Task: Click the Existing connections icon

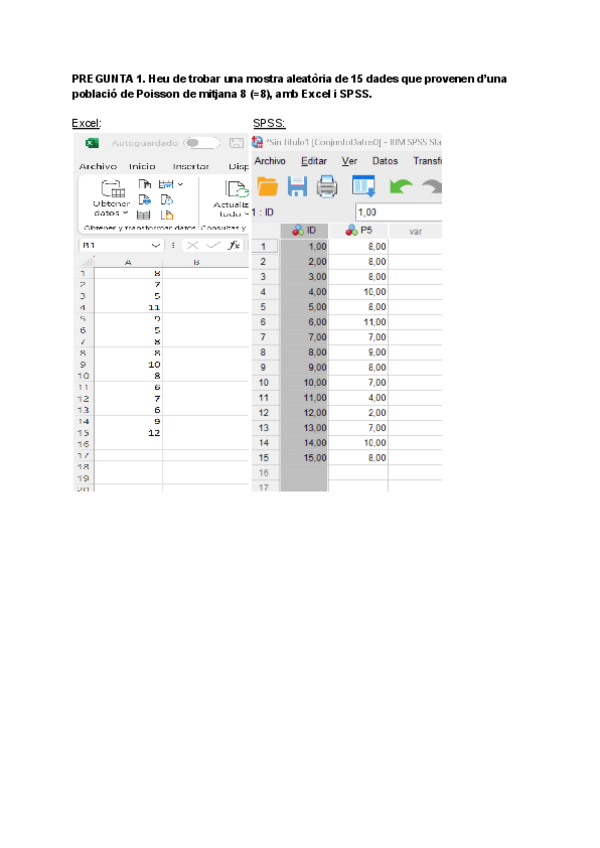Action: pos(167,215)
